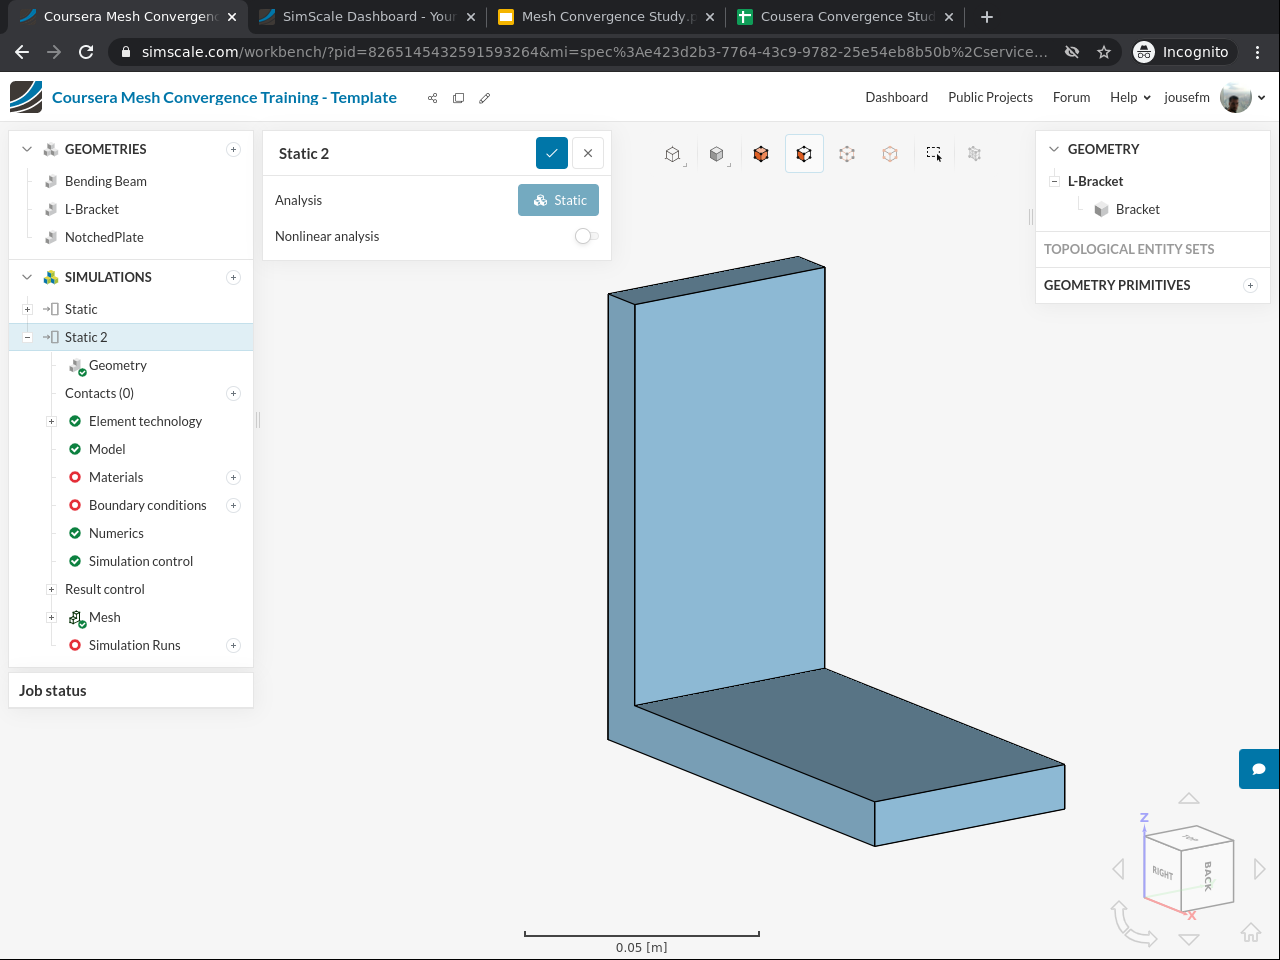1280x960 pixels.
Task: Click the pencil edit project icon
Action: [x=485, y=98]
